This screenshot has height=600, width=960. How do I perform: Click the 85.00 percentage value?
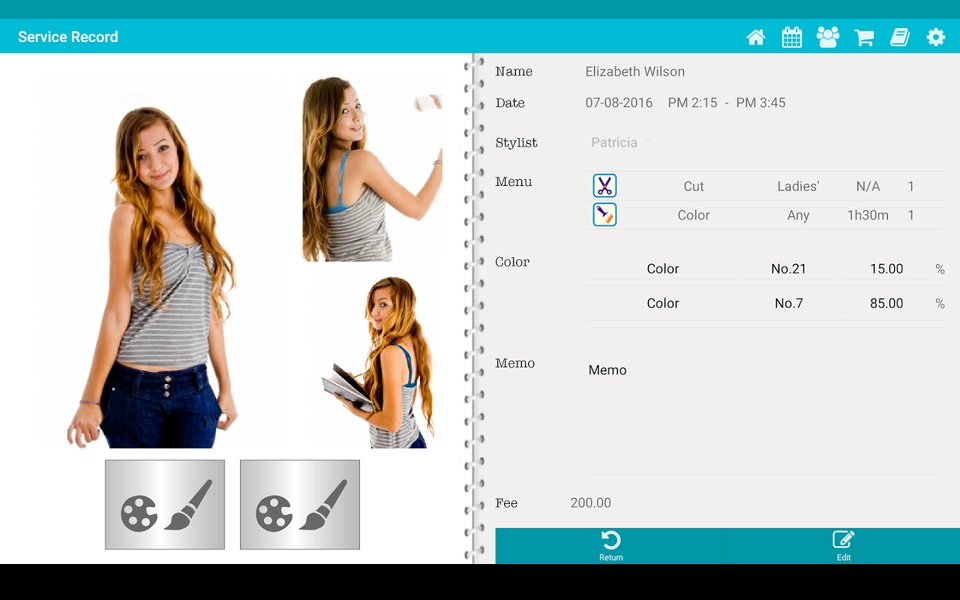coord(887,303)
